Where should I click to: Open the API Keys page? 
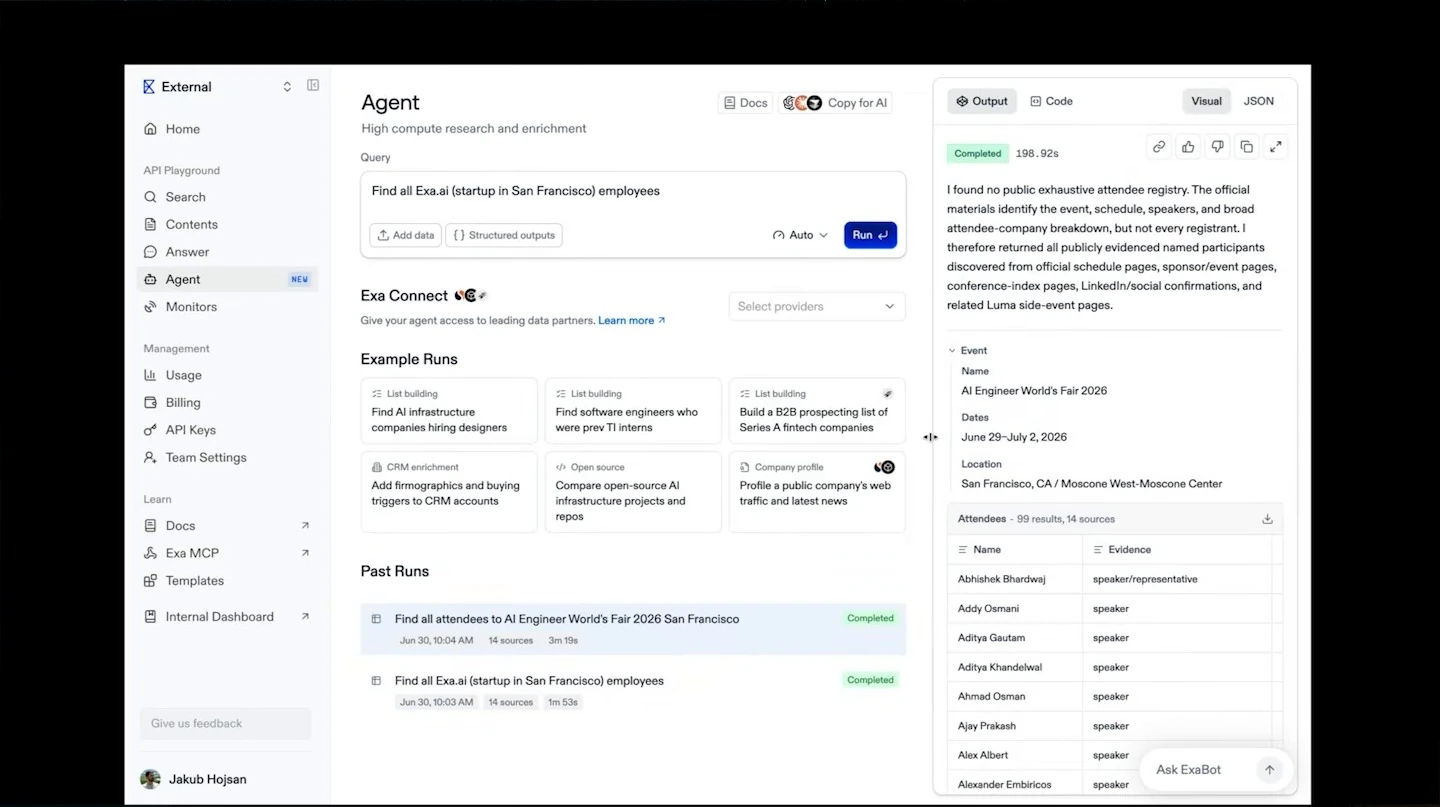tap(227, 430)
